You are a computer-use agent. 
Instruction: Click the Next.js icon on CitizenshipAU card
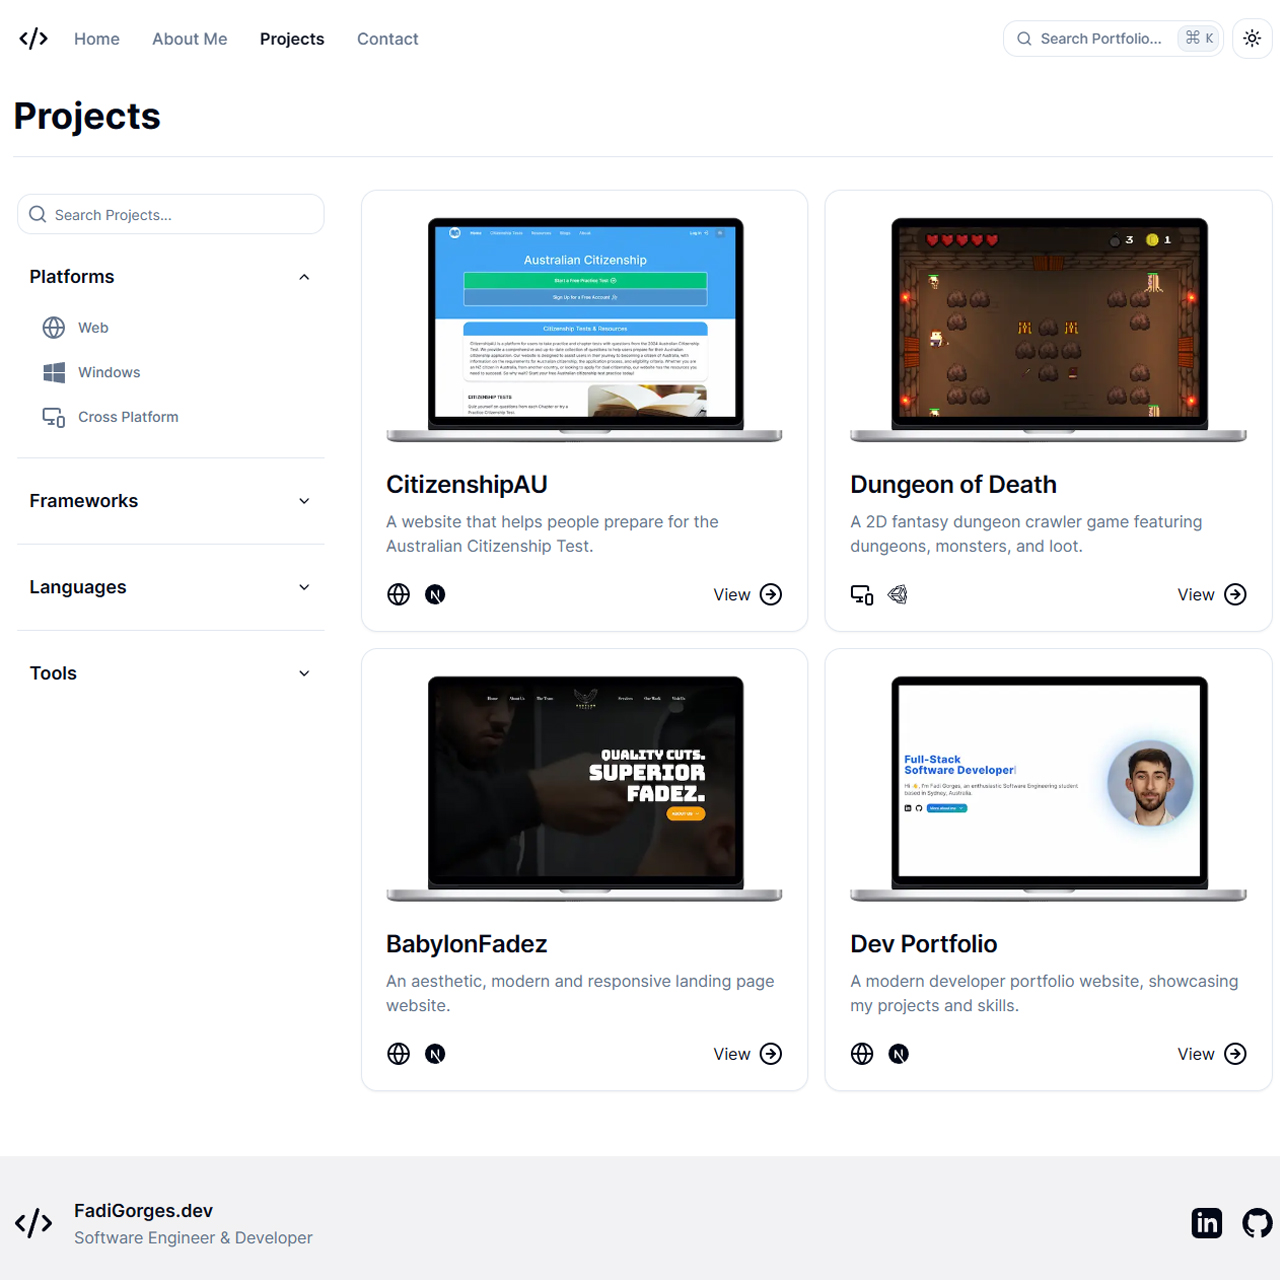click(435, 594)
